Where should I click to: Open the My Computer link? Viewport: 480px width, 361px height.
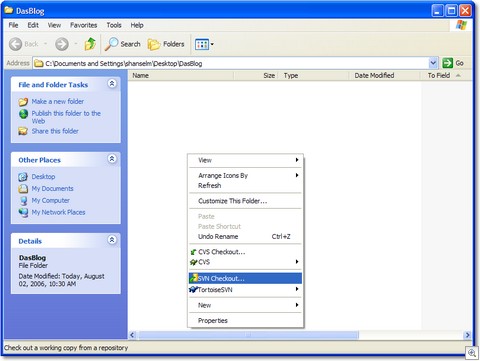click(x=51, y=201)
